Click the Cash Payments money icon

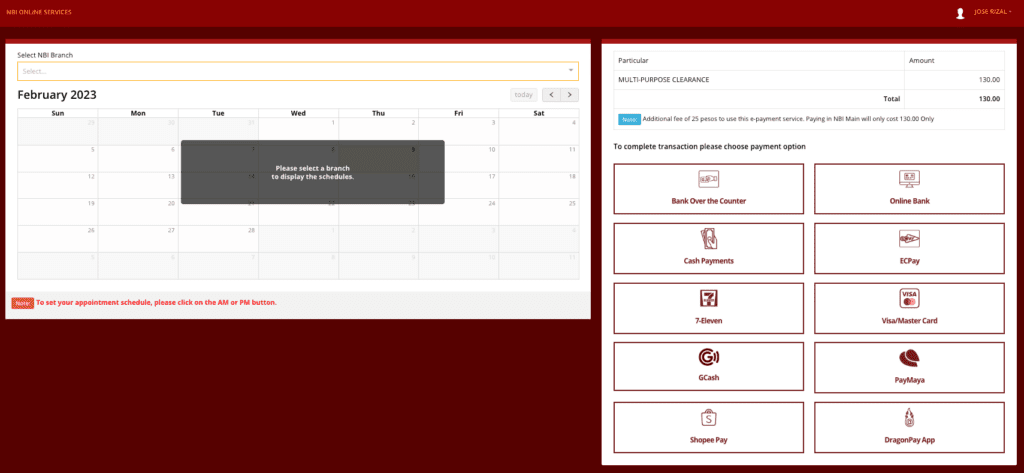point(709,238)
